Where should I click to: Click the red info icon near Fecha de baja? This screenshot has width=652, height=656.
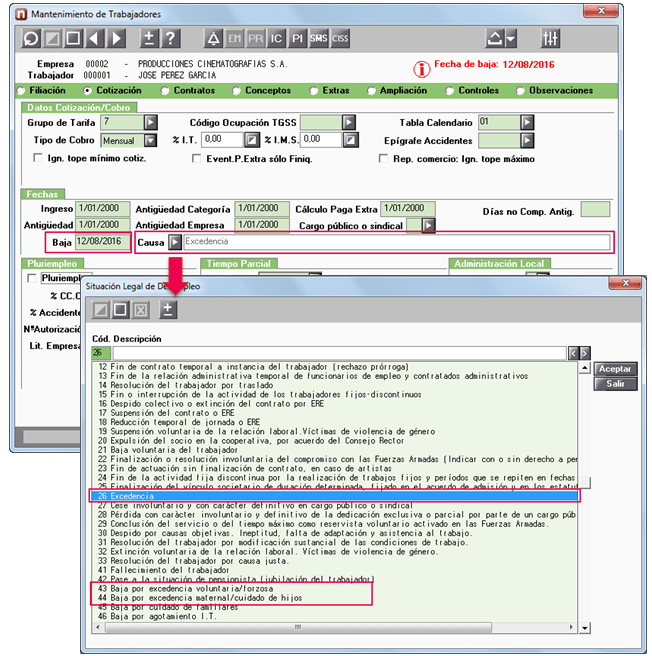421,69
